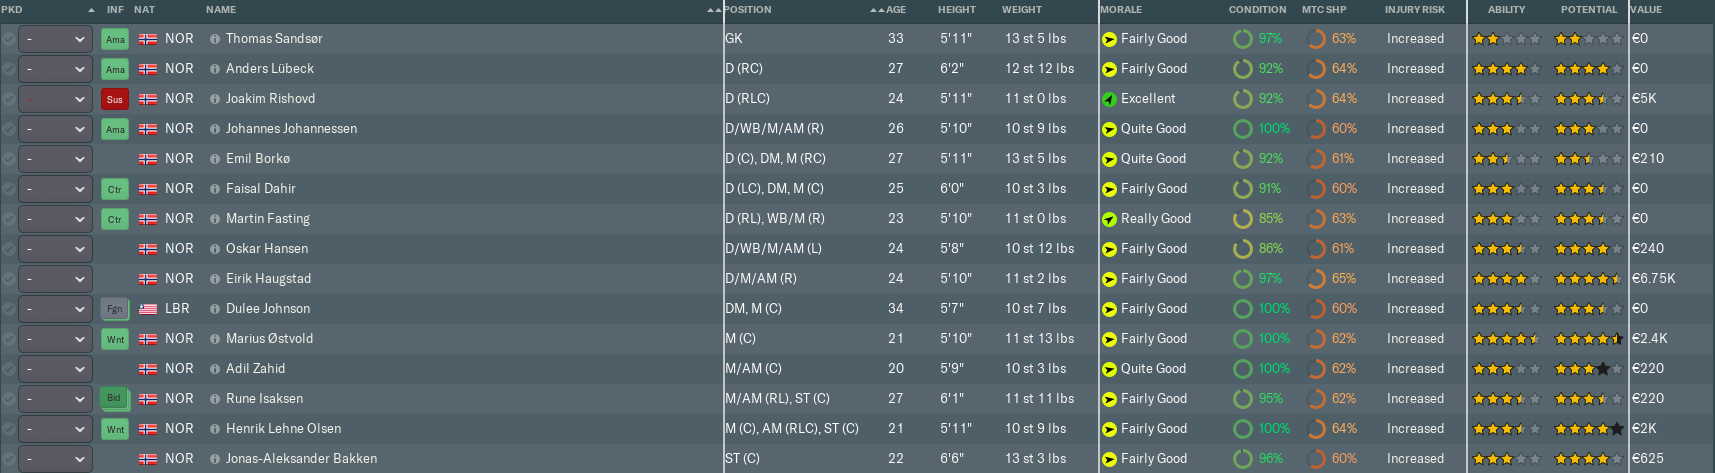Click the 'Fgn' foreign badge for Dulee Johnson

click(115, 309)
